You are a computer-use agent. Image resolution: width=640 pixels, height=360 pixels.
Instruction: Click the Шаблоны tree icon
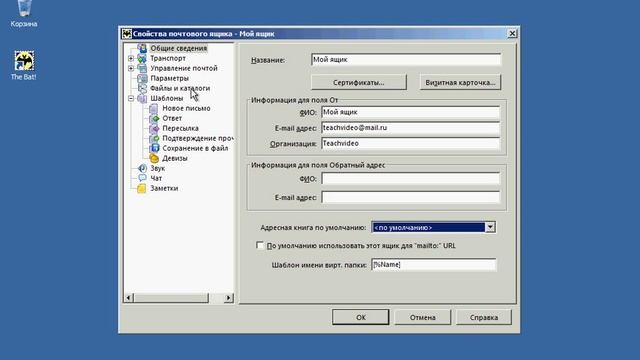point(142,98)
